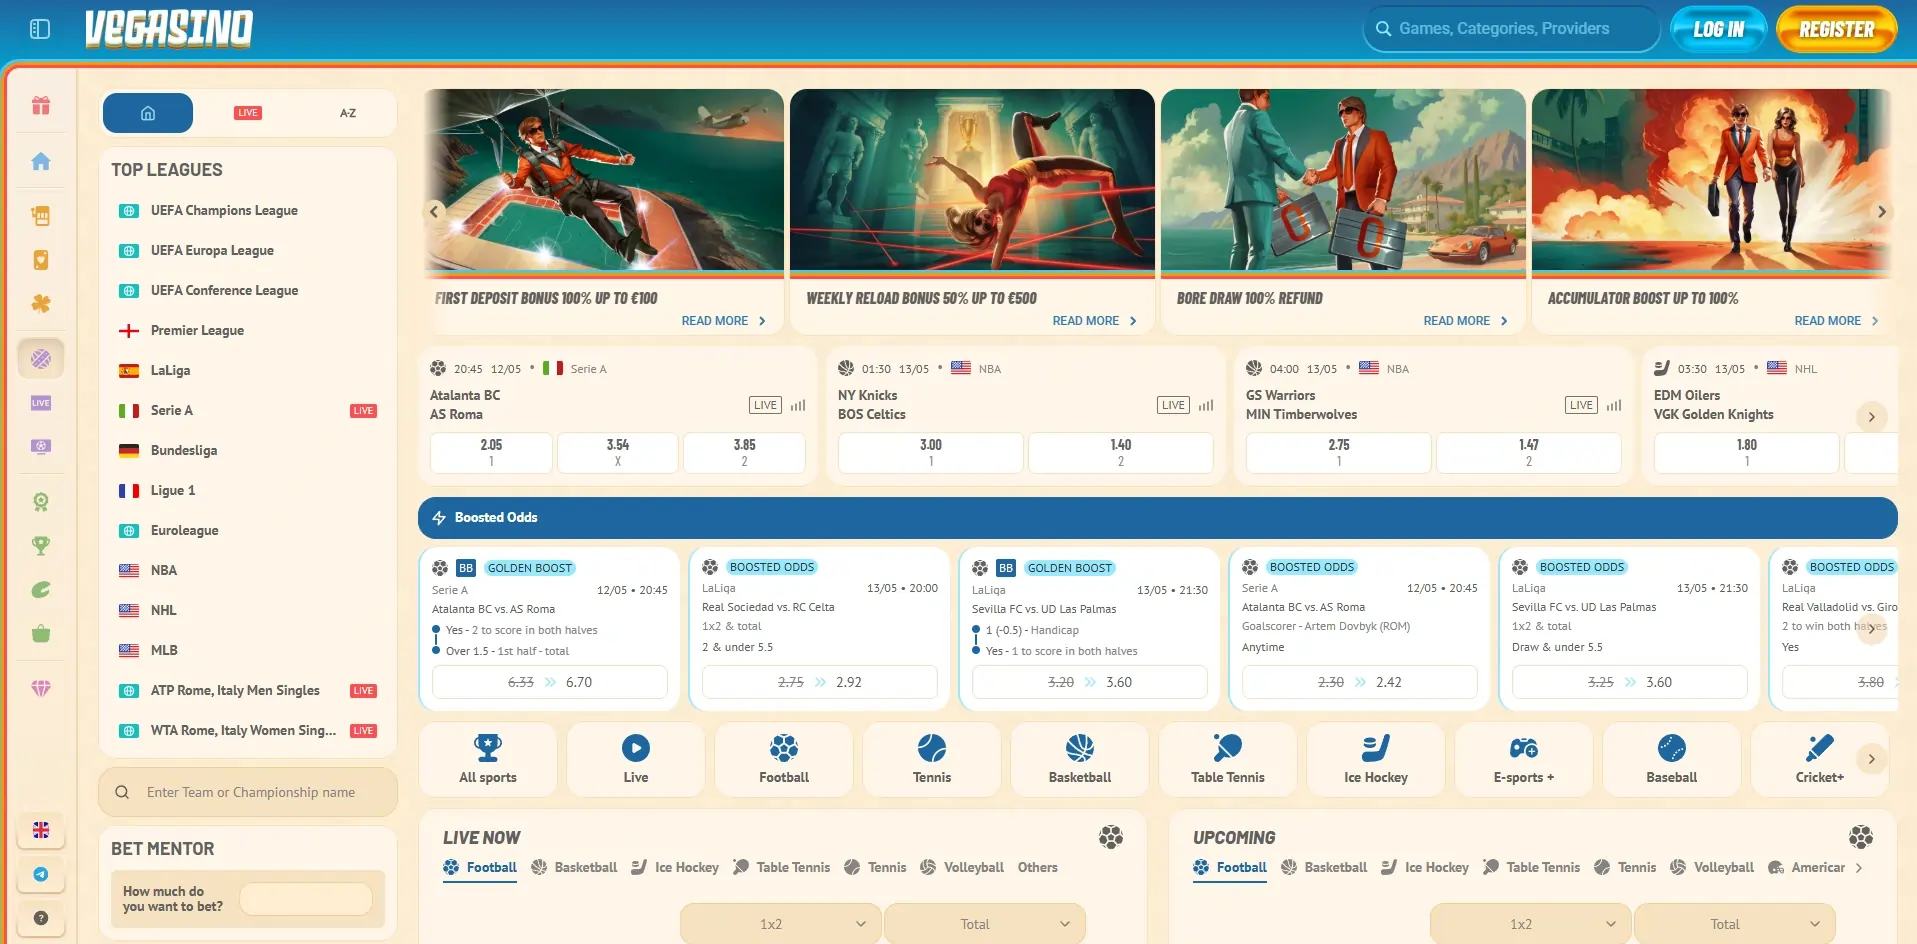Open the purple LIVE sidebar icon

pos(41,403)
